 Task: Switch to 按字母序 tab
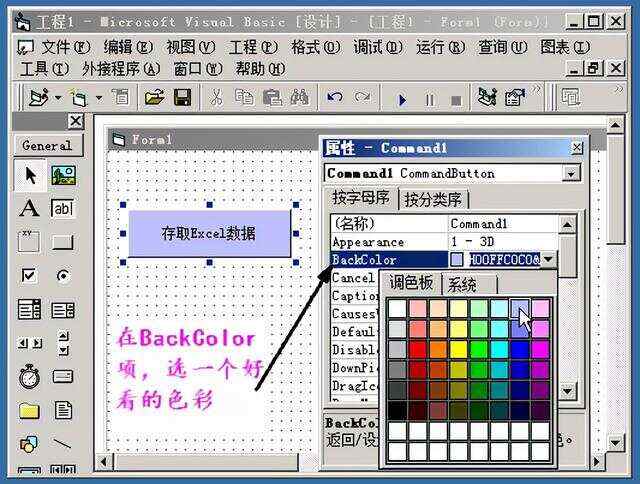point(361,198)
